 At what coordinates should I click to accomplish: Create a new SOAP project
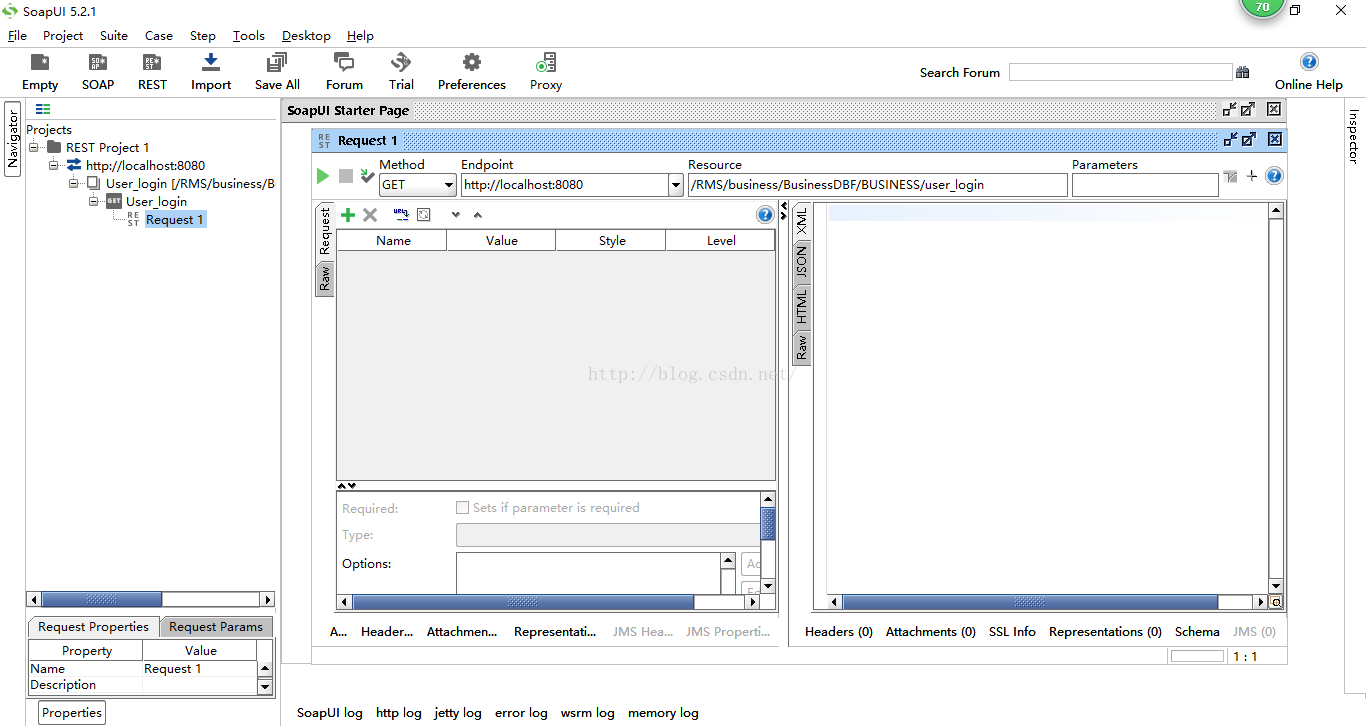[98, 72]
